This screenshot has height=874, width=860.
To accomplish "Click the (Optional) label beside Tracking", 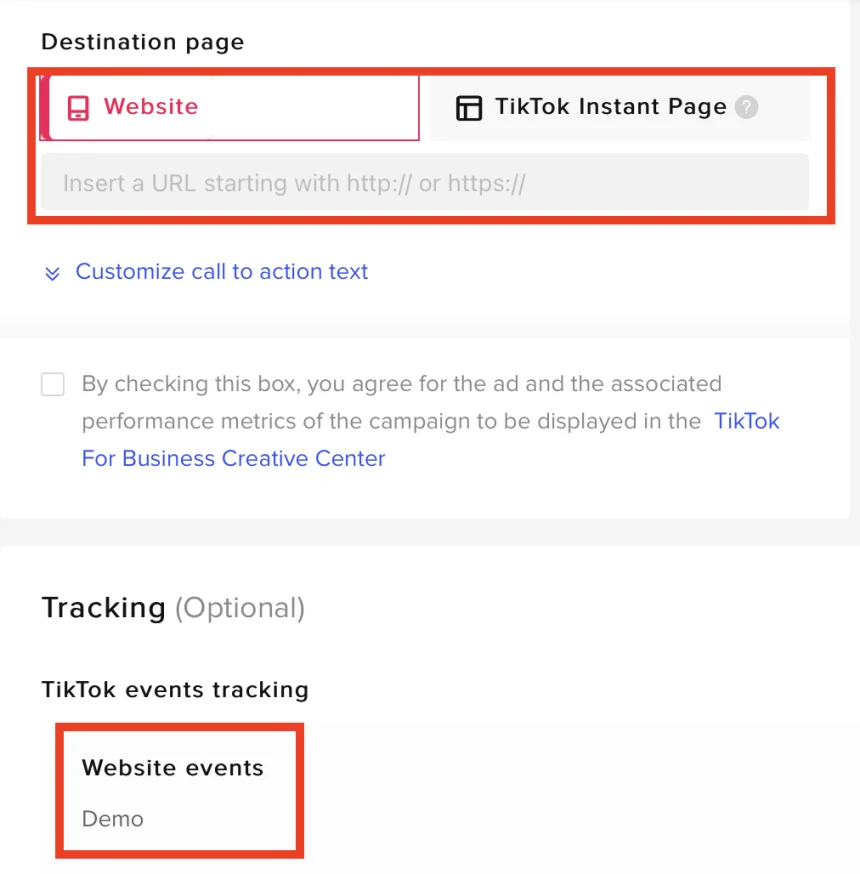I will 240,608.
